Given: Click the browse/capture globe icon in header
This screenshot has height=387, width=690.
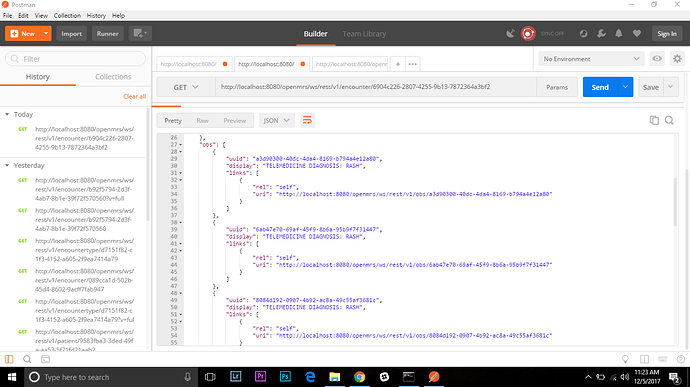Looking at the screenshot, I should pos(584,33).
